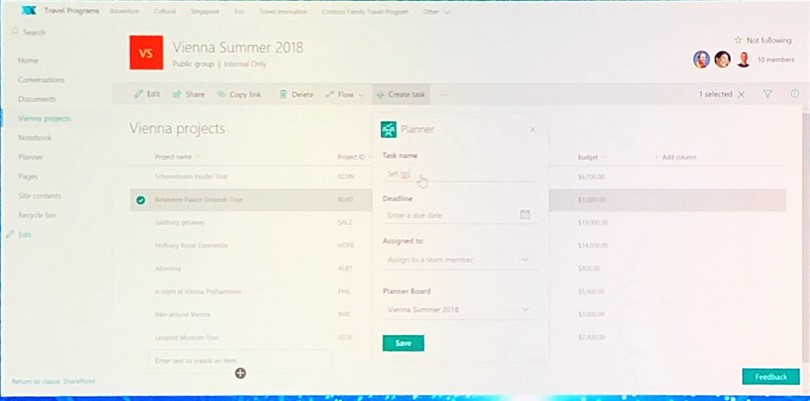Click the search magnifier icon

point(15,32)
